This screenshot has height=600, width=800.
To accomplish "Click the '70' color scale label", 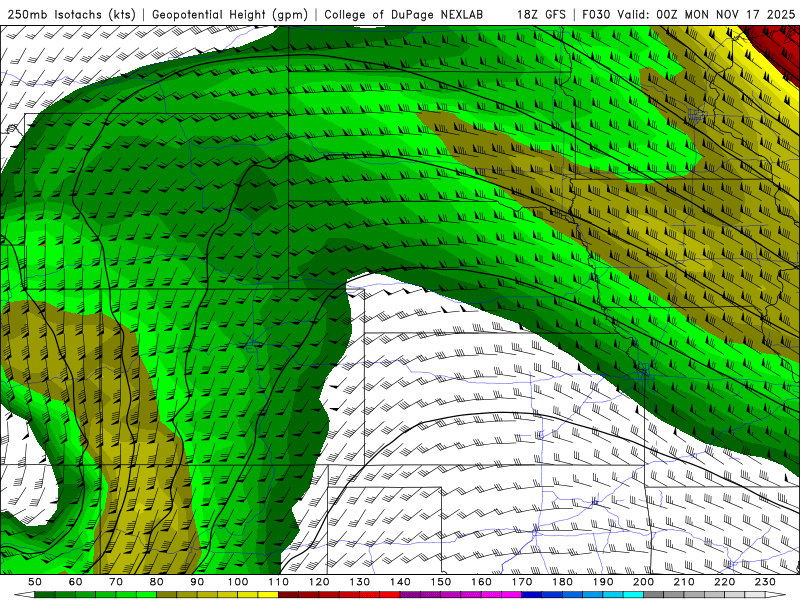I will [x=116, y=582].
